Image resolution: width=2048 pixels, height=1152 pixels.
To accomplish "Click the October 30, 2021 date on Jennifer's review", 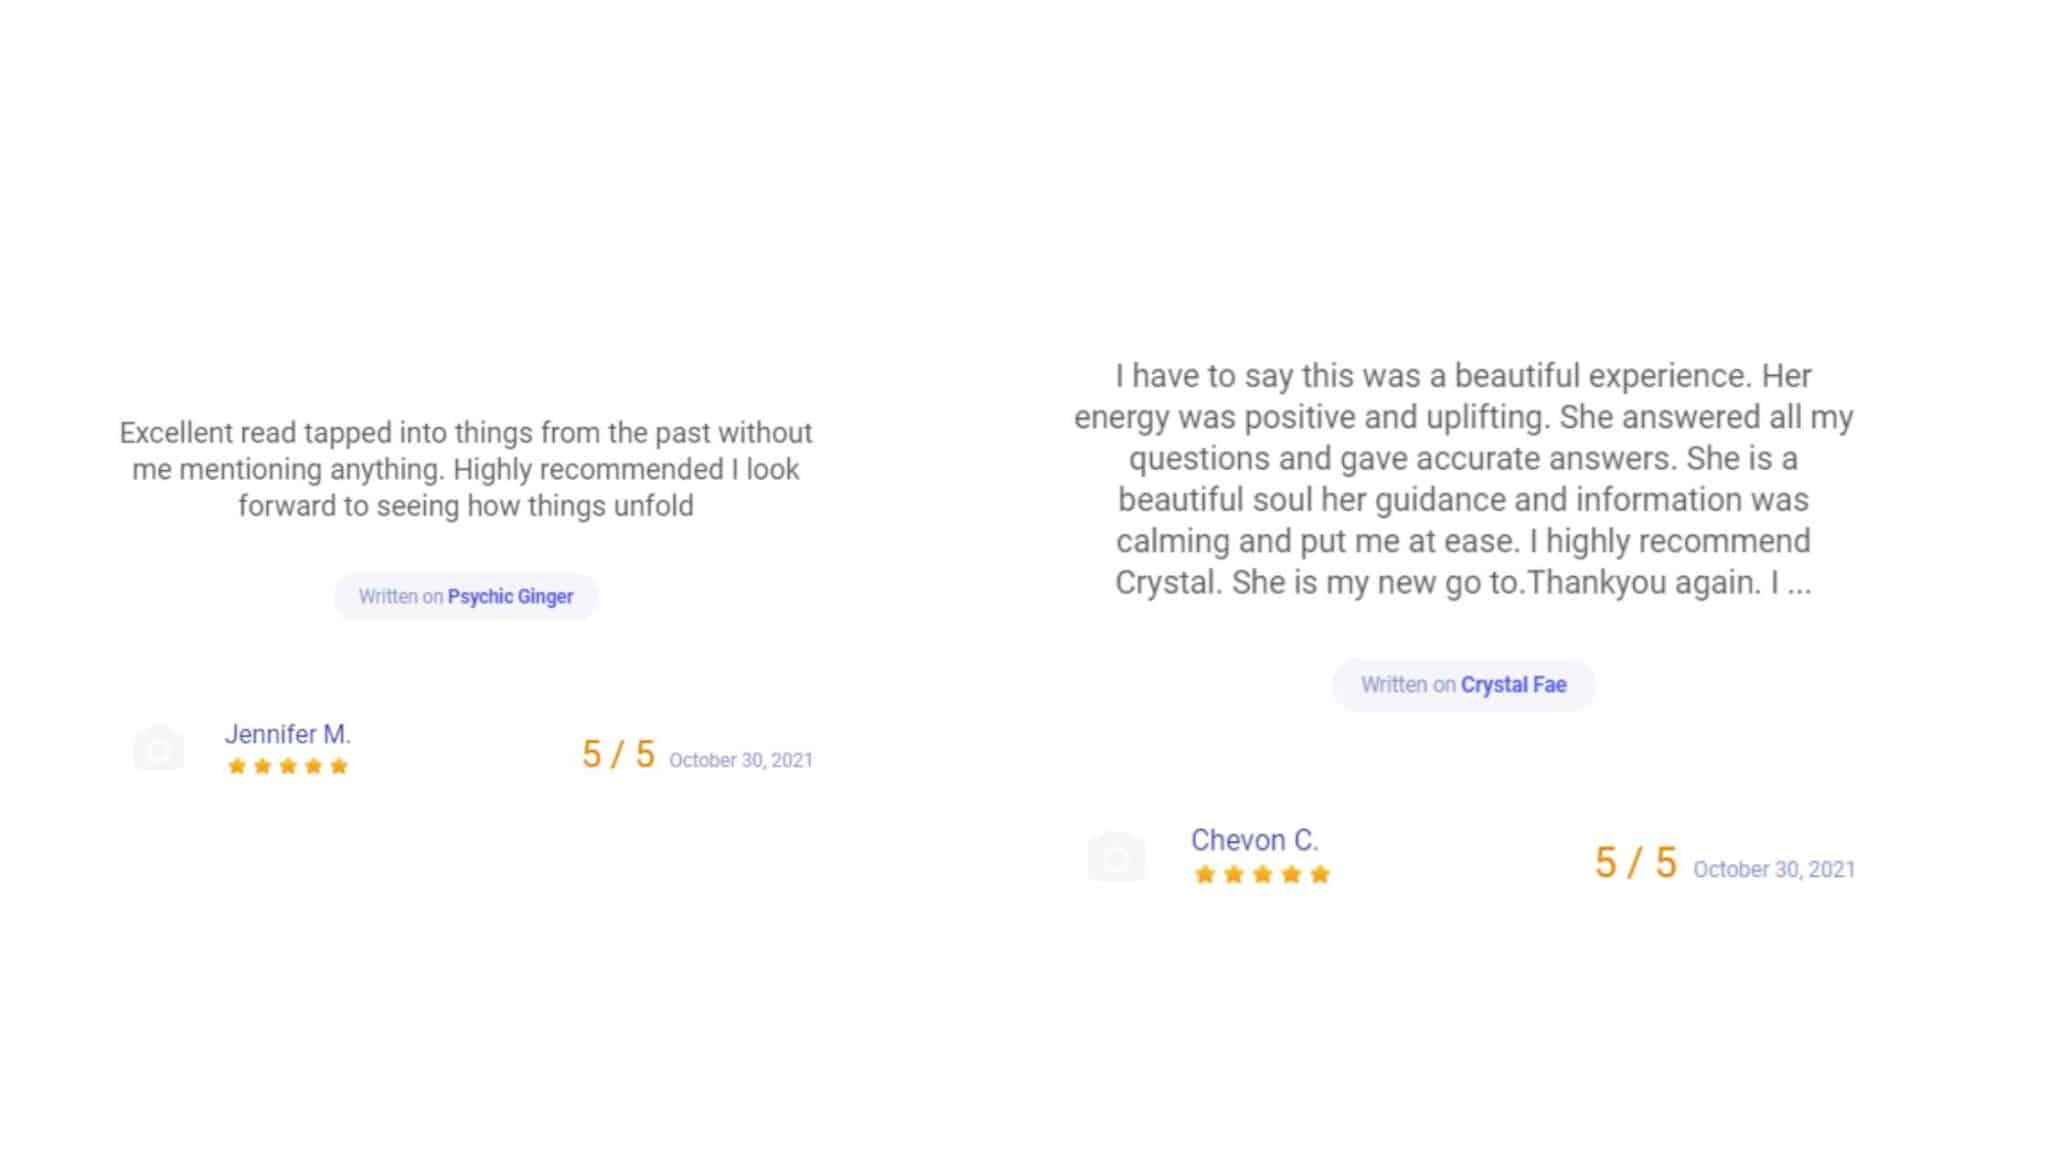I will [x=741, y=761].
